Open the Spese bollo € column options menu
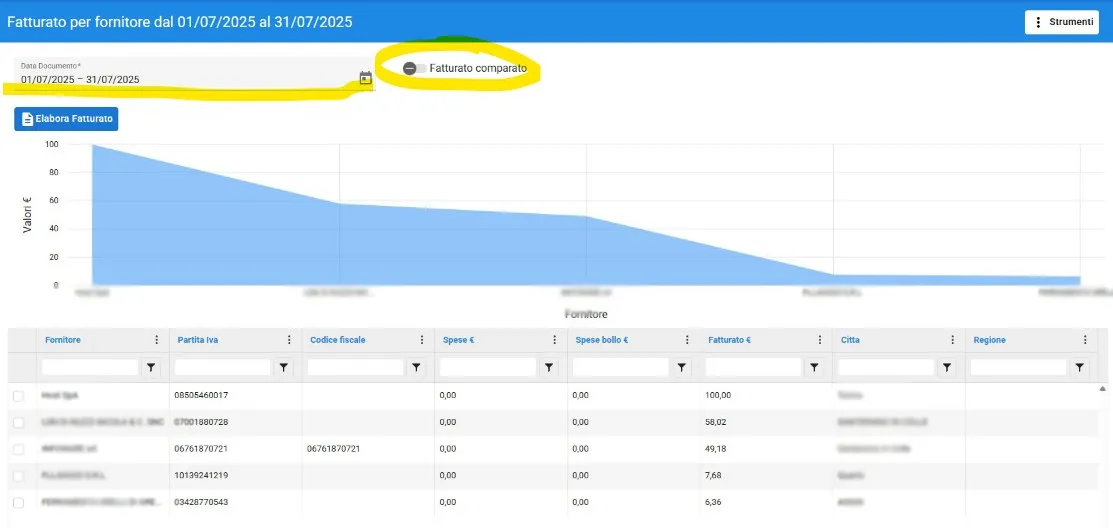The height and width of the screenshot is (528, 1113). coord(687,340)
